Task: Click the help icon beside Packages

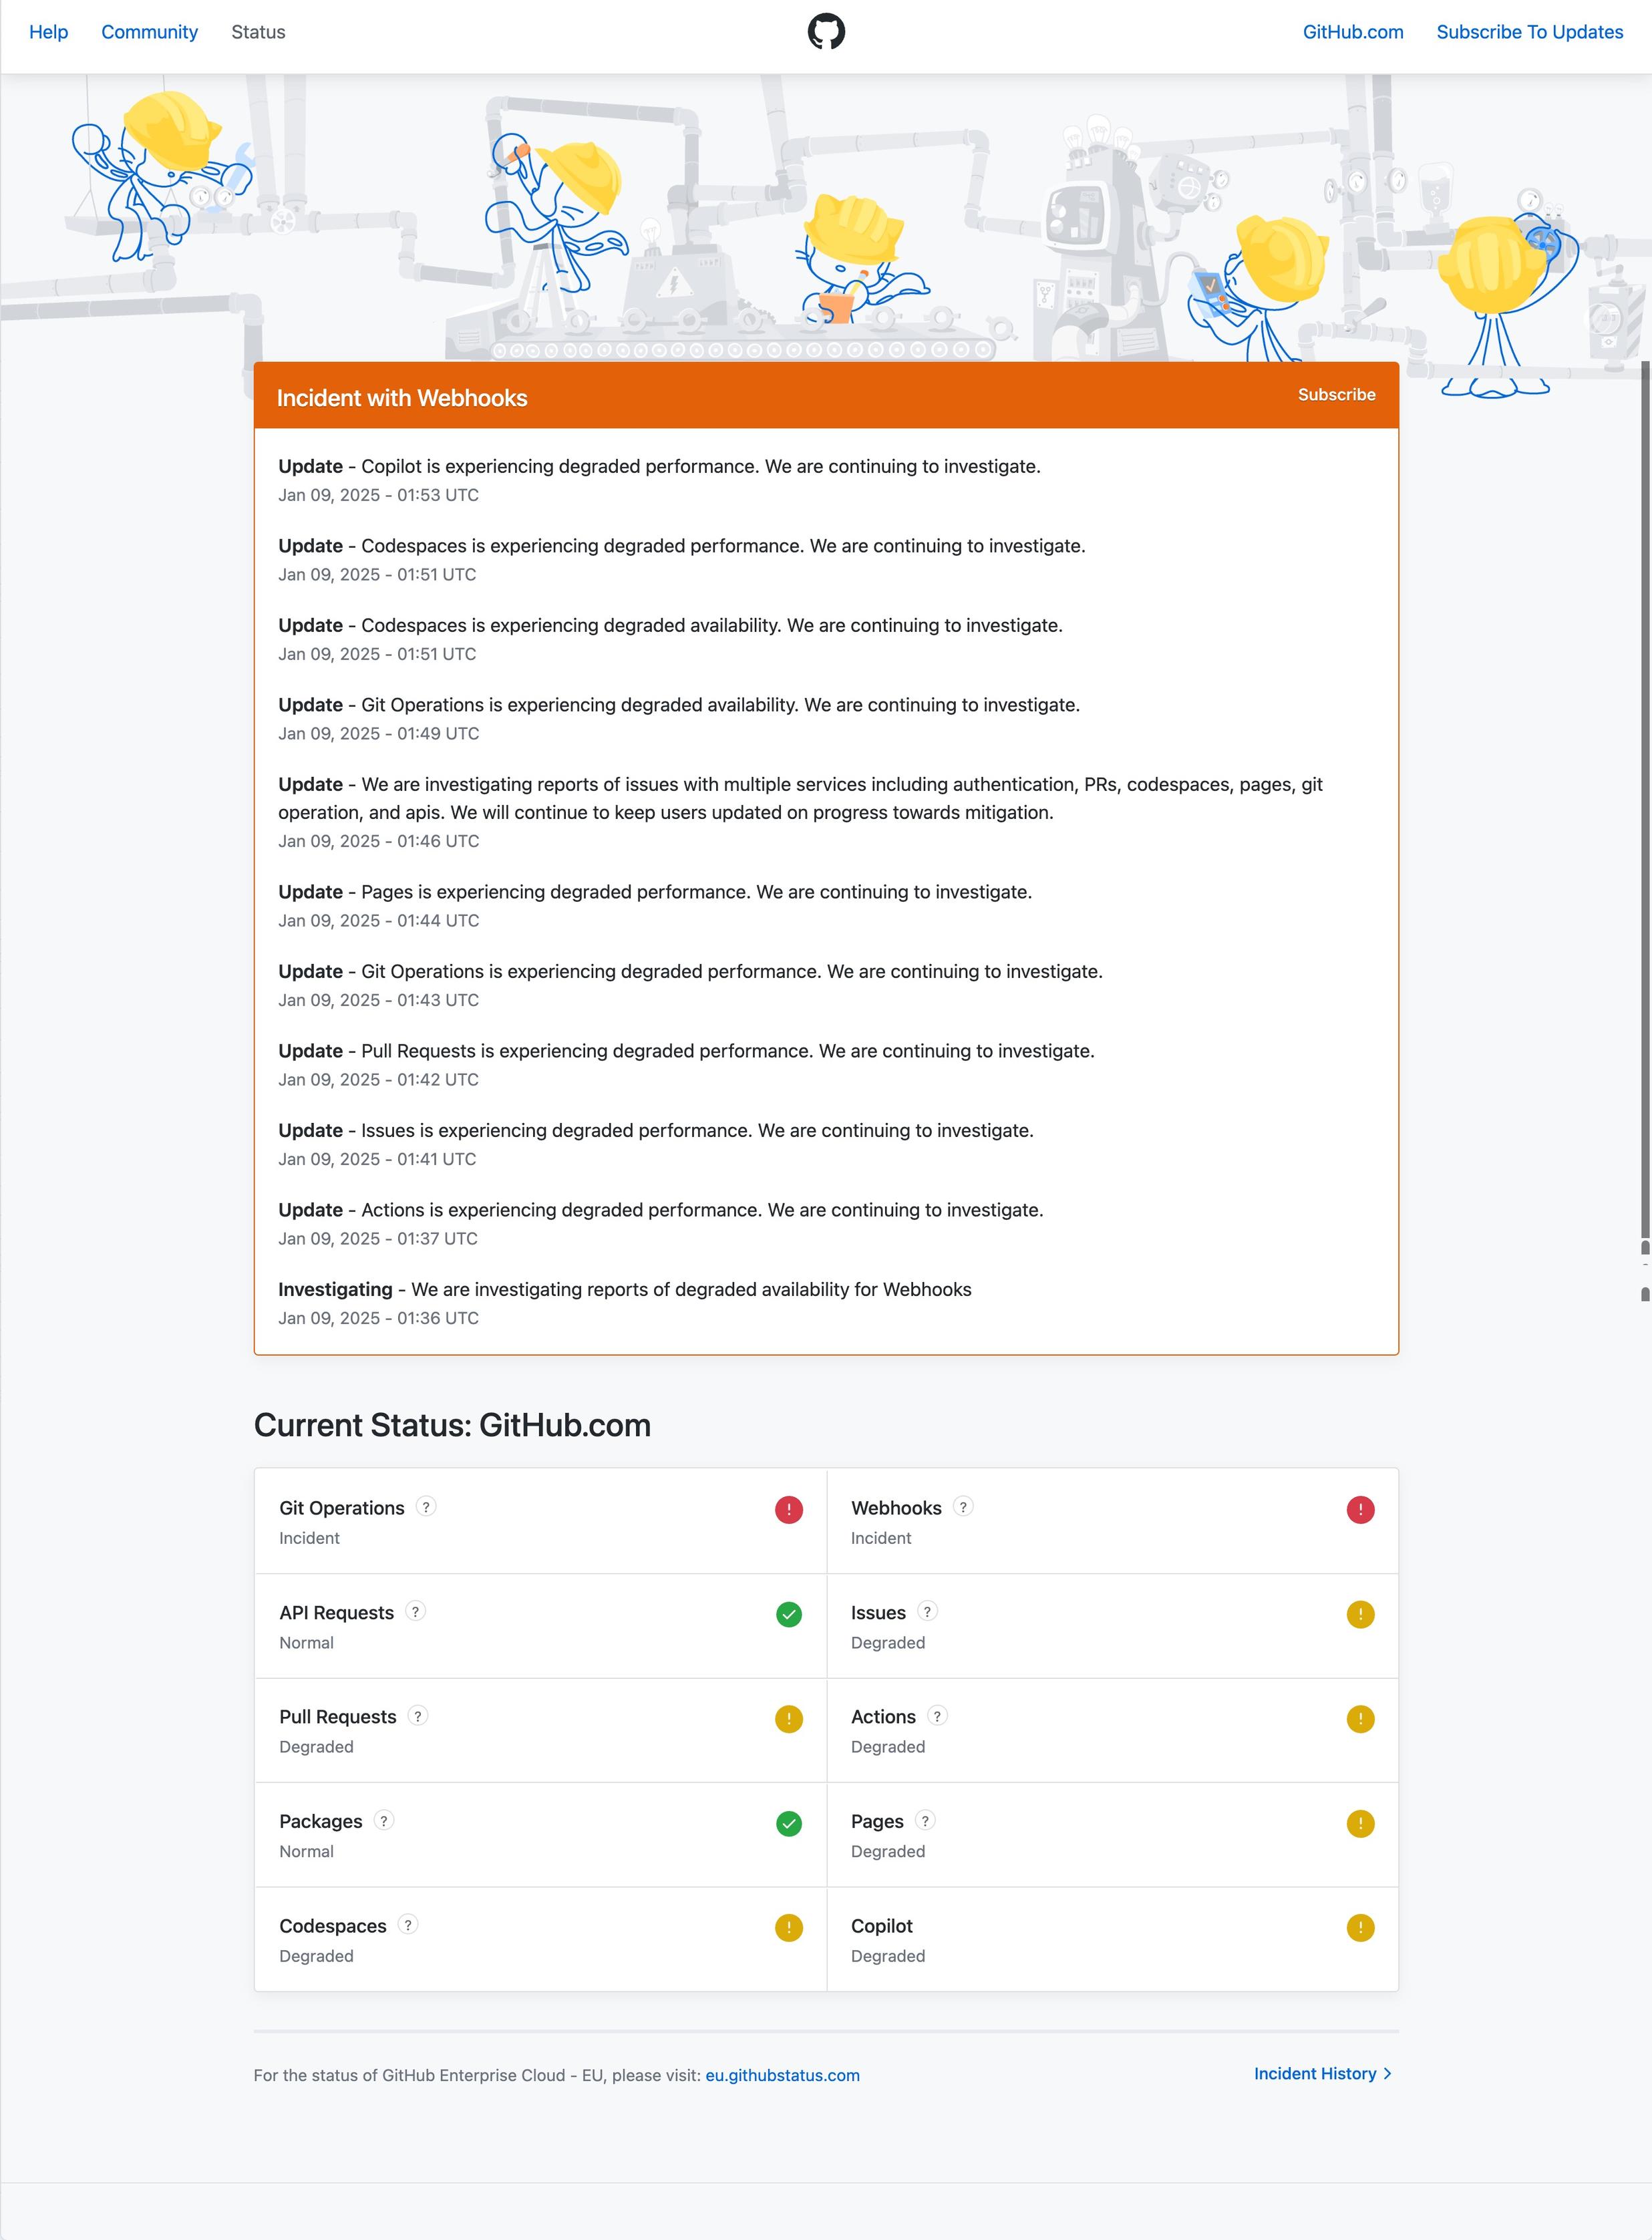Action: click(384, 1820)
